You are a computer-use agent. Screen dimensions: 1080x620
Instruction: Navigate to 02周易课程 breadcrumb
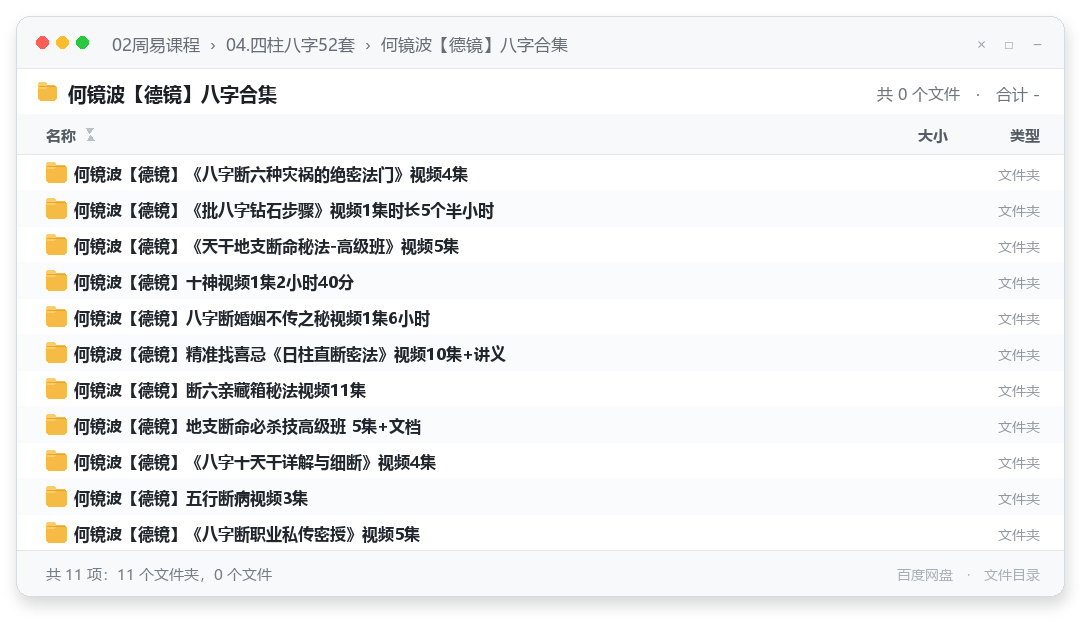coord(156,45)
